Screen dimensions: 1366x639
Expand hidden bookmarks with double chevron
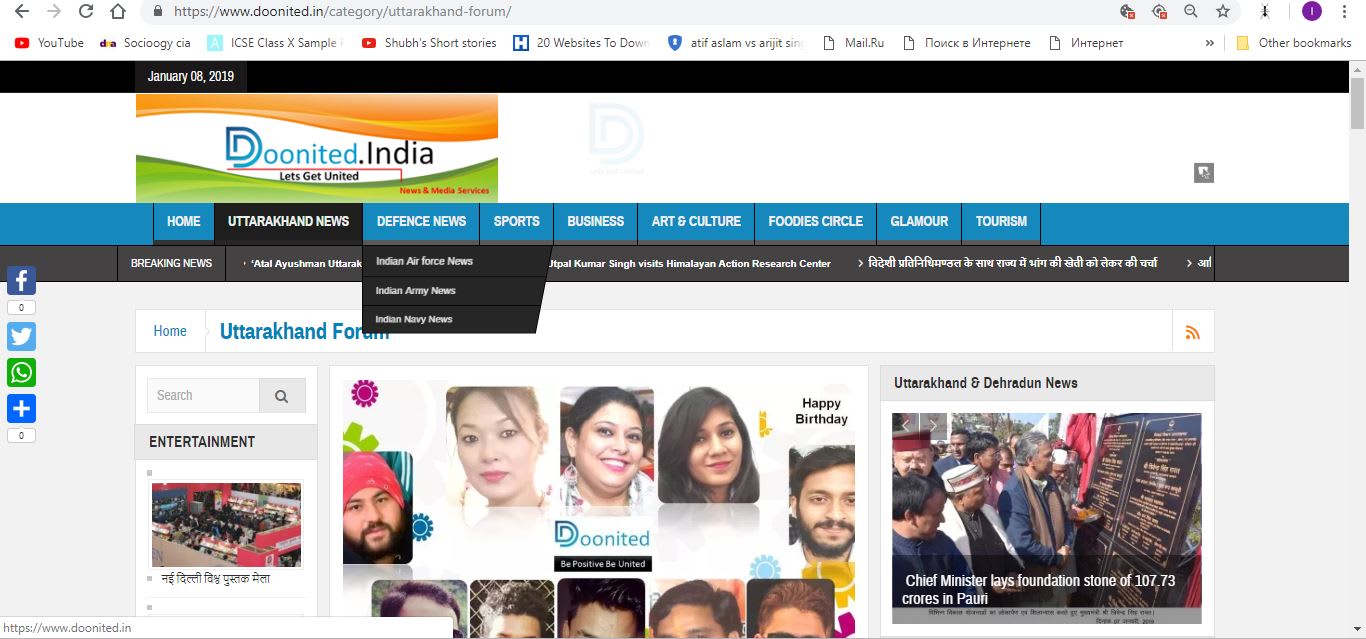(x=1210, y=43)
